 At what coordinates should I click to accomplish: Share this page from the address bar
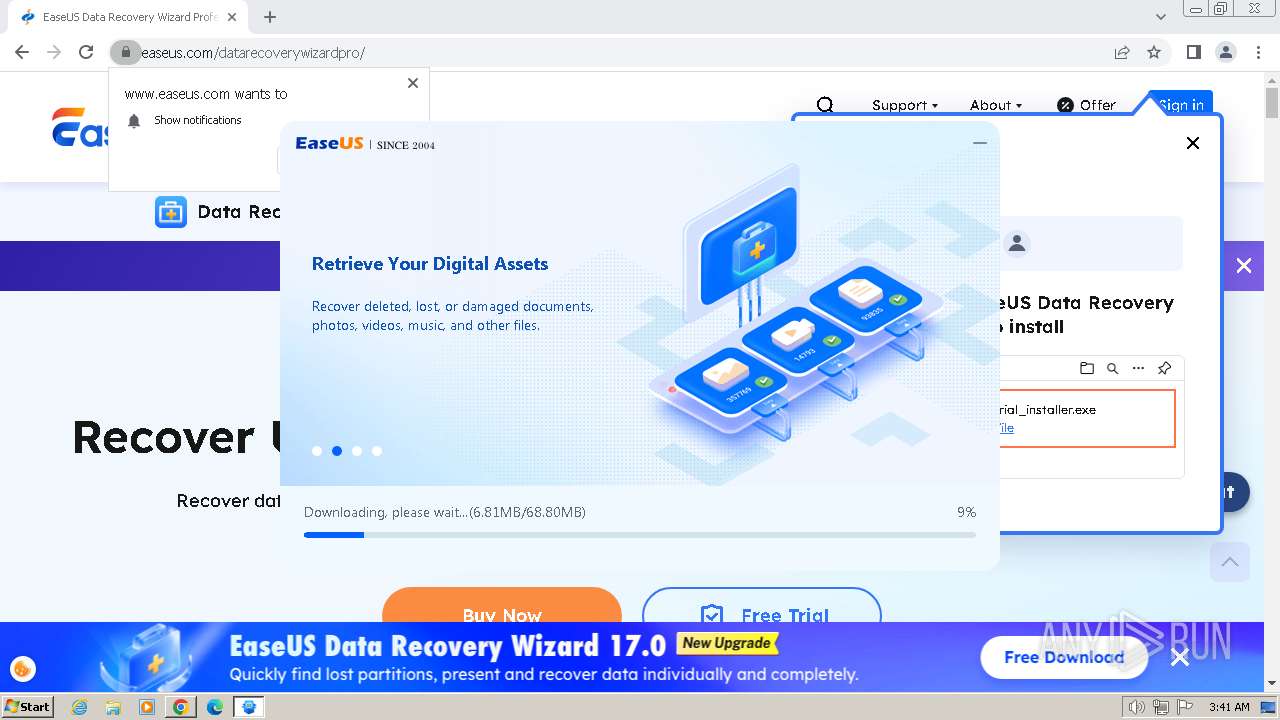[x=1122, y=52]
